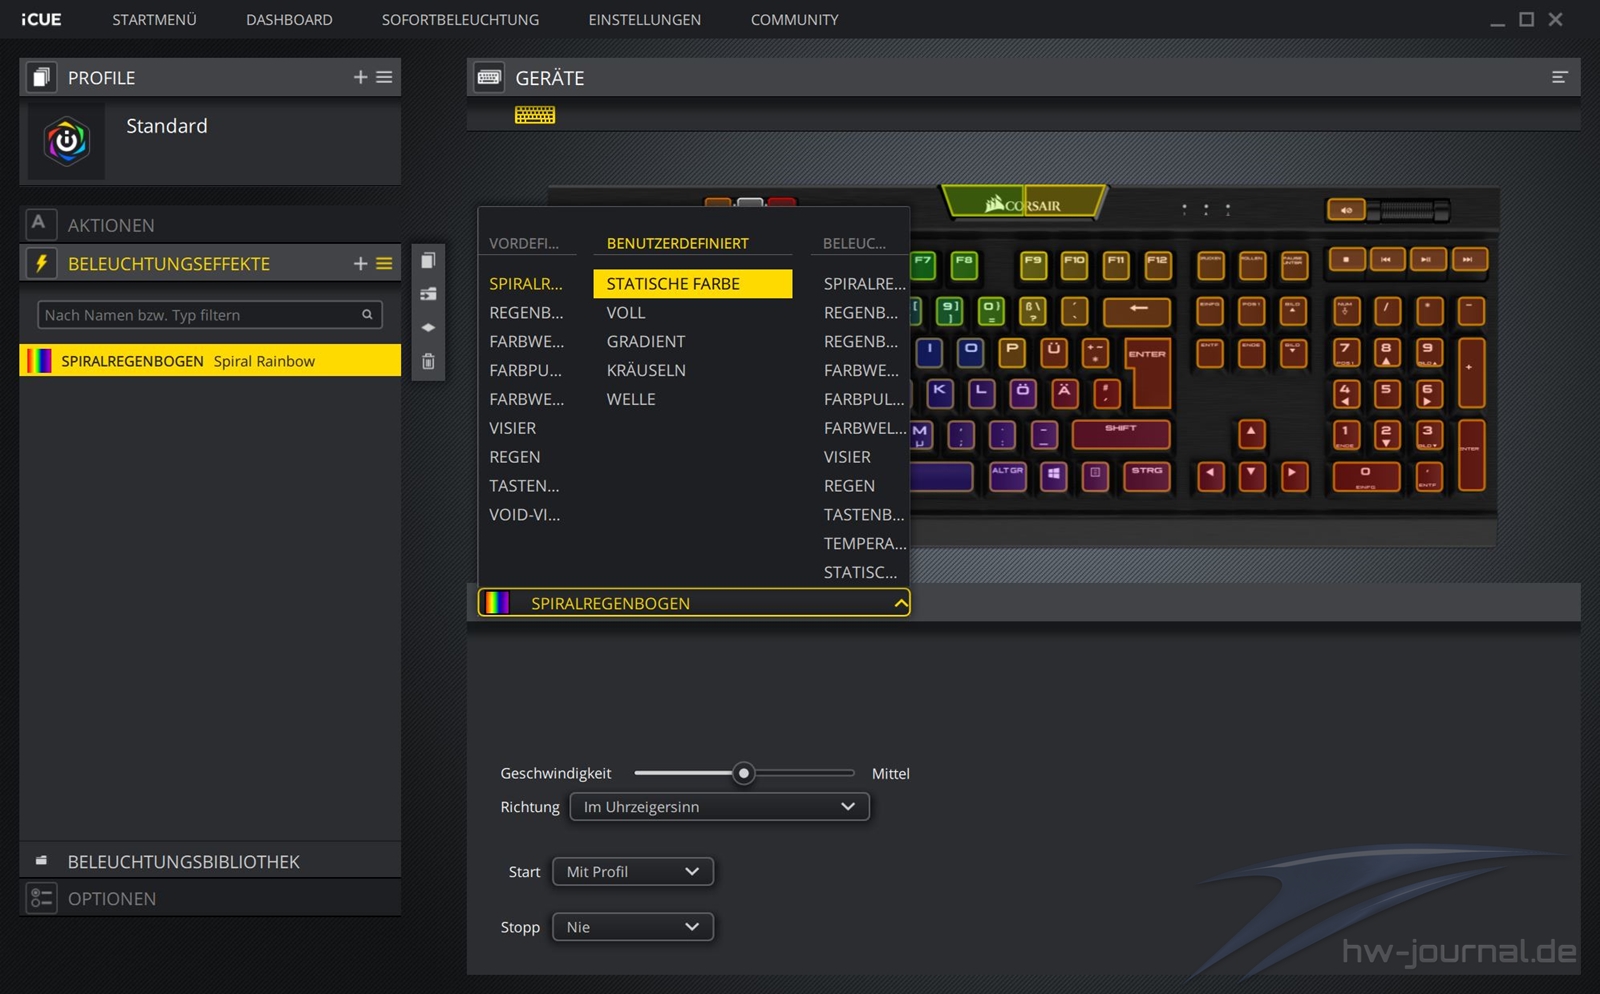Screen dimensions: 1600x994
Task: Select the Voll lighting effect
Action: [626, 313]
